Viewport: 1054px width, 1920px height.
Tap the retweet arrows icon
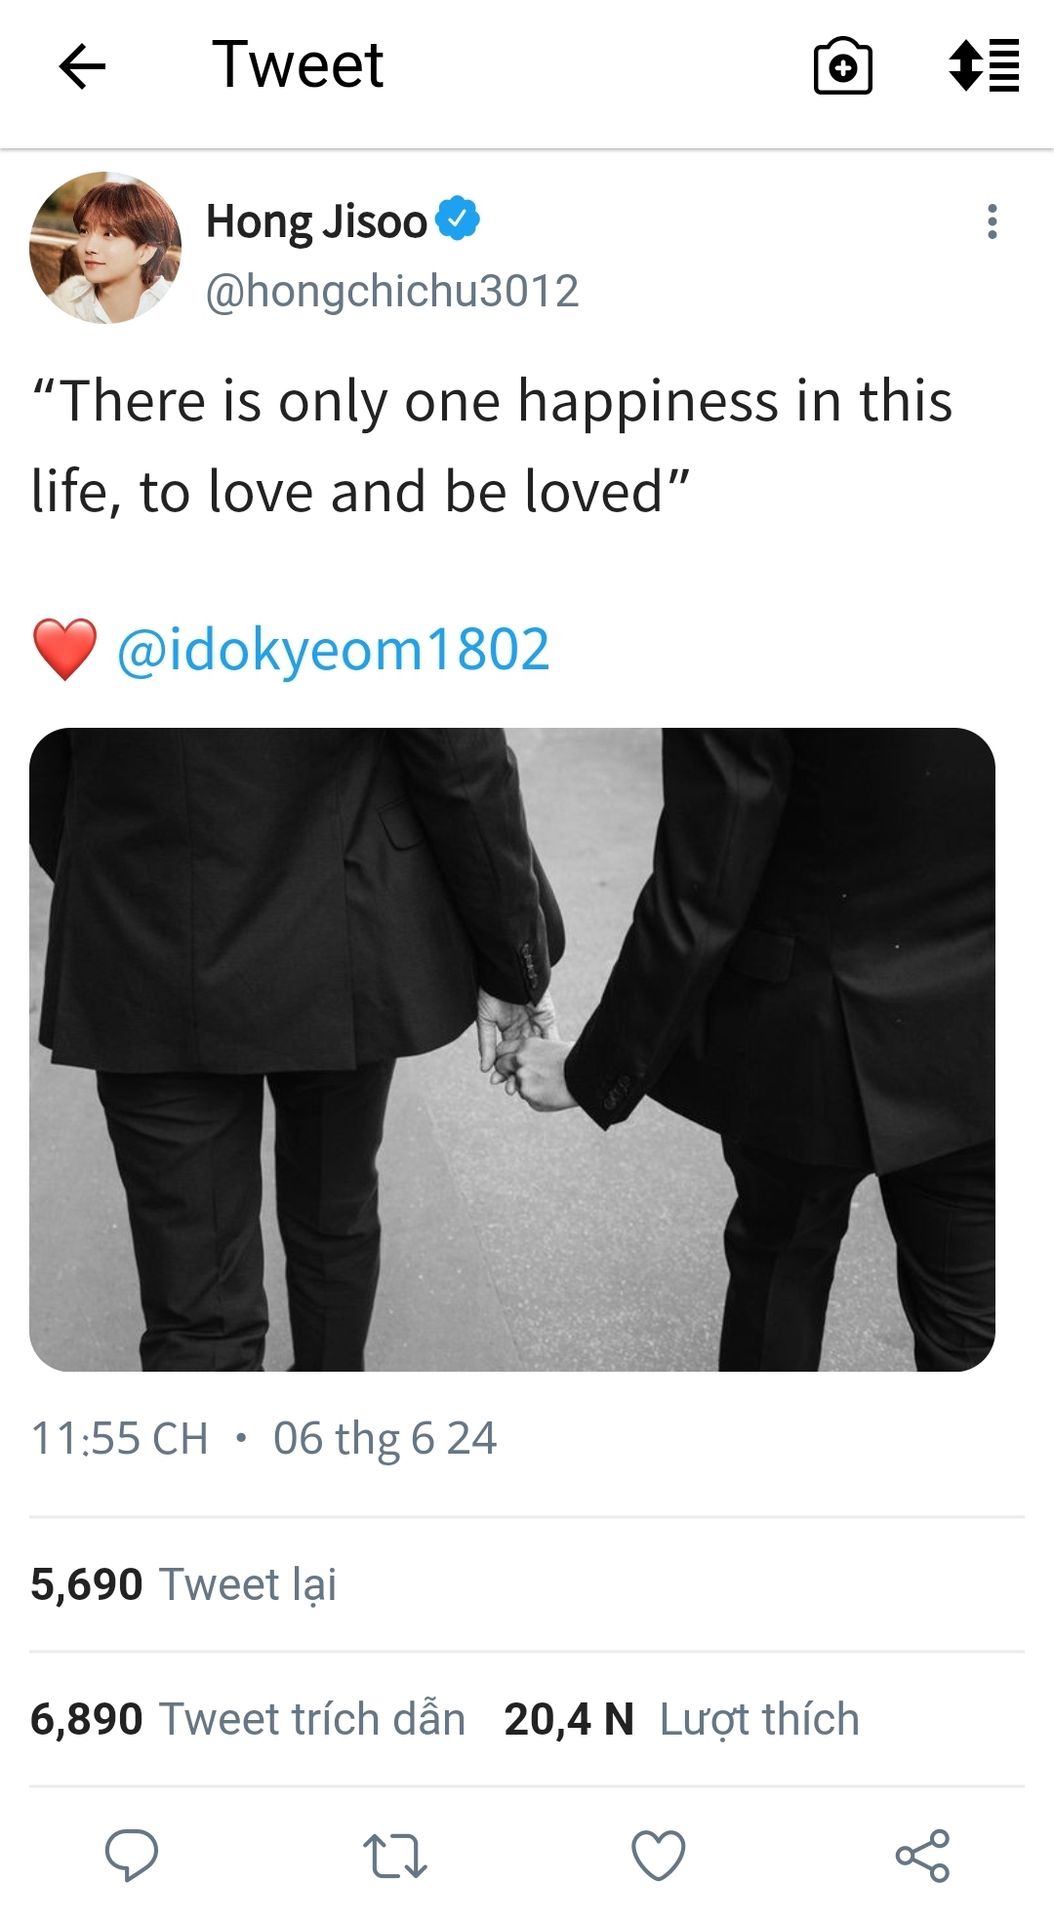click(x=395, y=1855)
